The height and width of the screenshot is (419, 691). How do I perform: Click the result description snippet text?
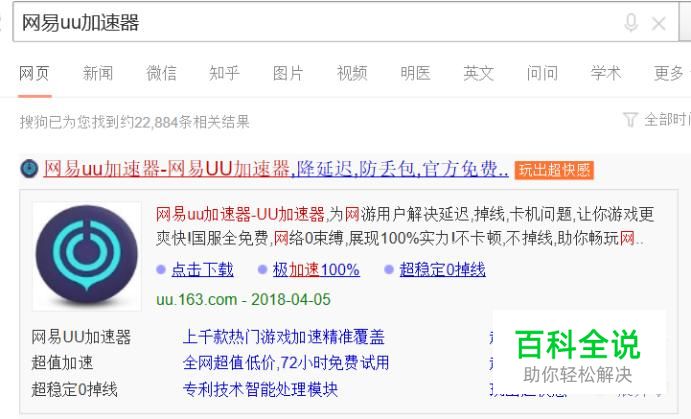pos(405,226)
